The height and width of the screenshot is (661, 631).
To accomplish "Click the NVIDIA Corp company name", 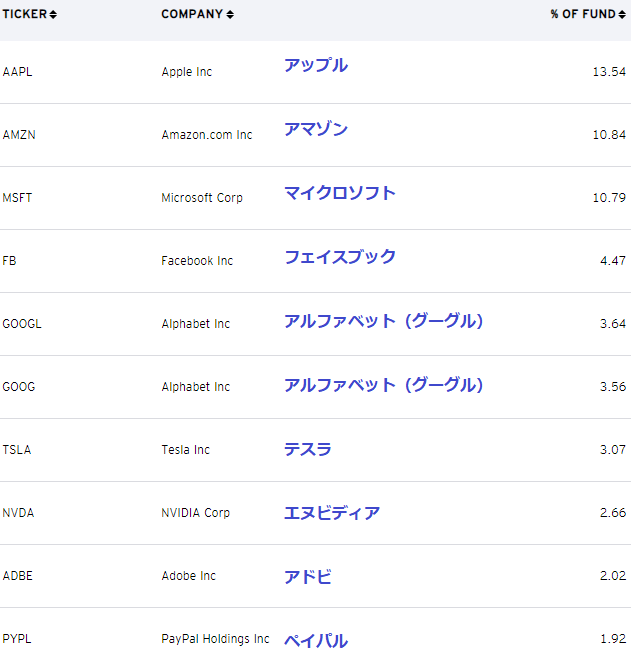I will pyautogui.click(x=196, y=513).
